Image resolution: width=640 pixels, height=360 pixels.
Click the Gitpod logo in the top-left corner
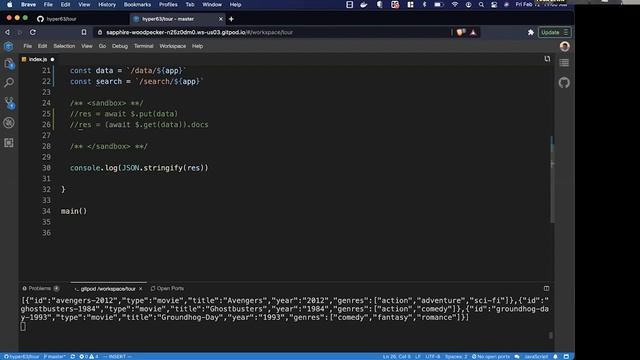click(9, 46)
